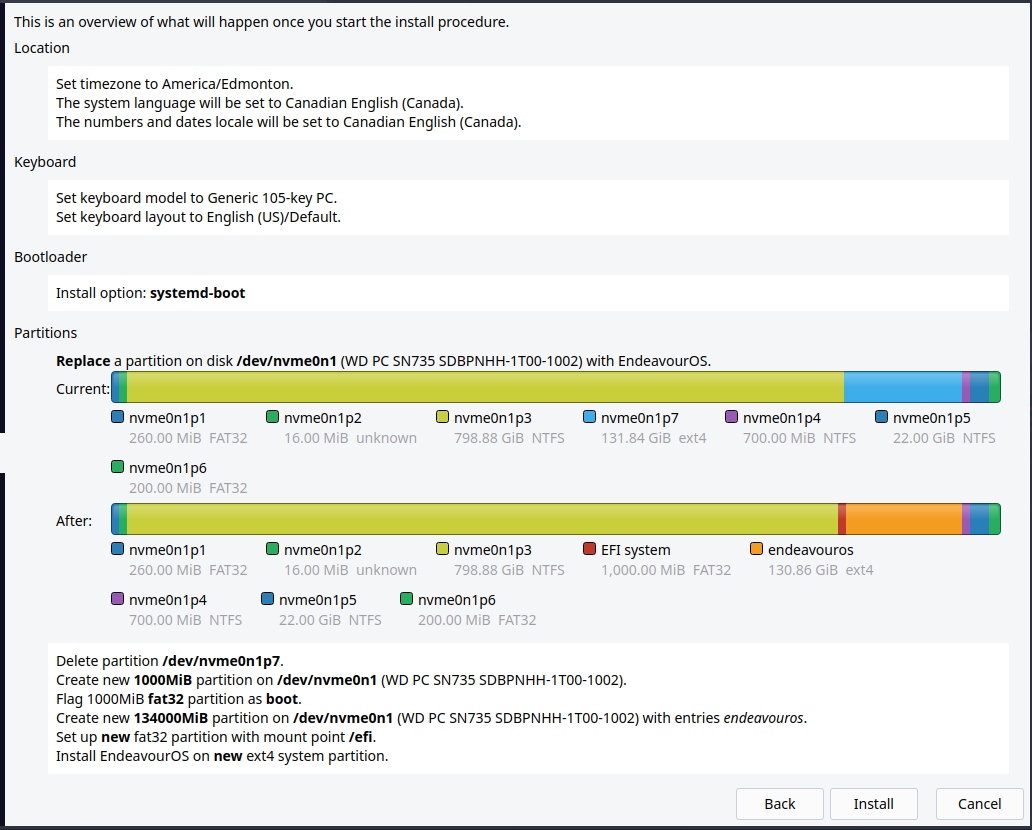This screenshot has height=830, width=1032.
Task: Select the orange endeavouros segment in After bar
Action: point(904,519)
